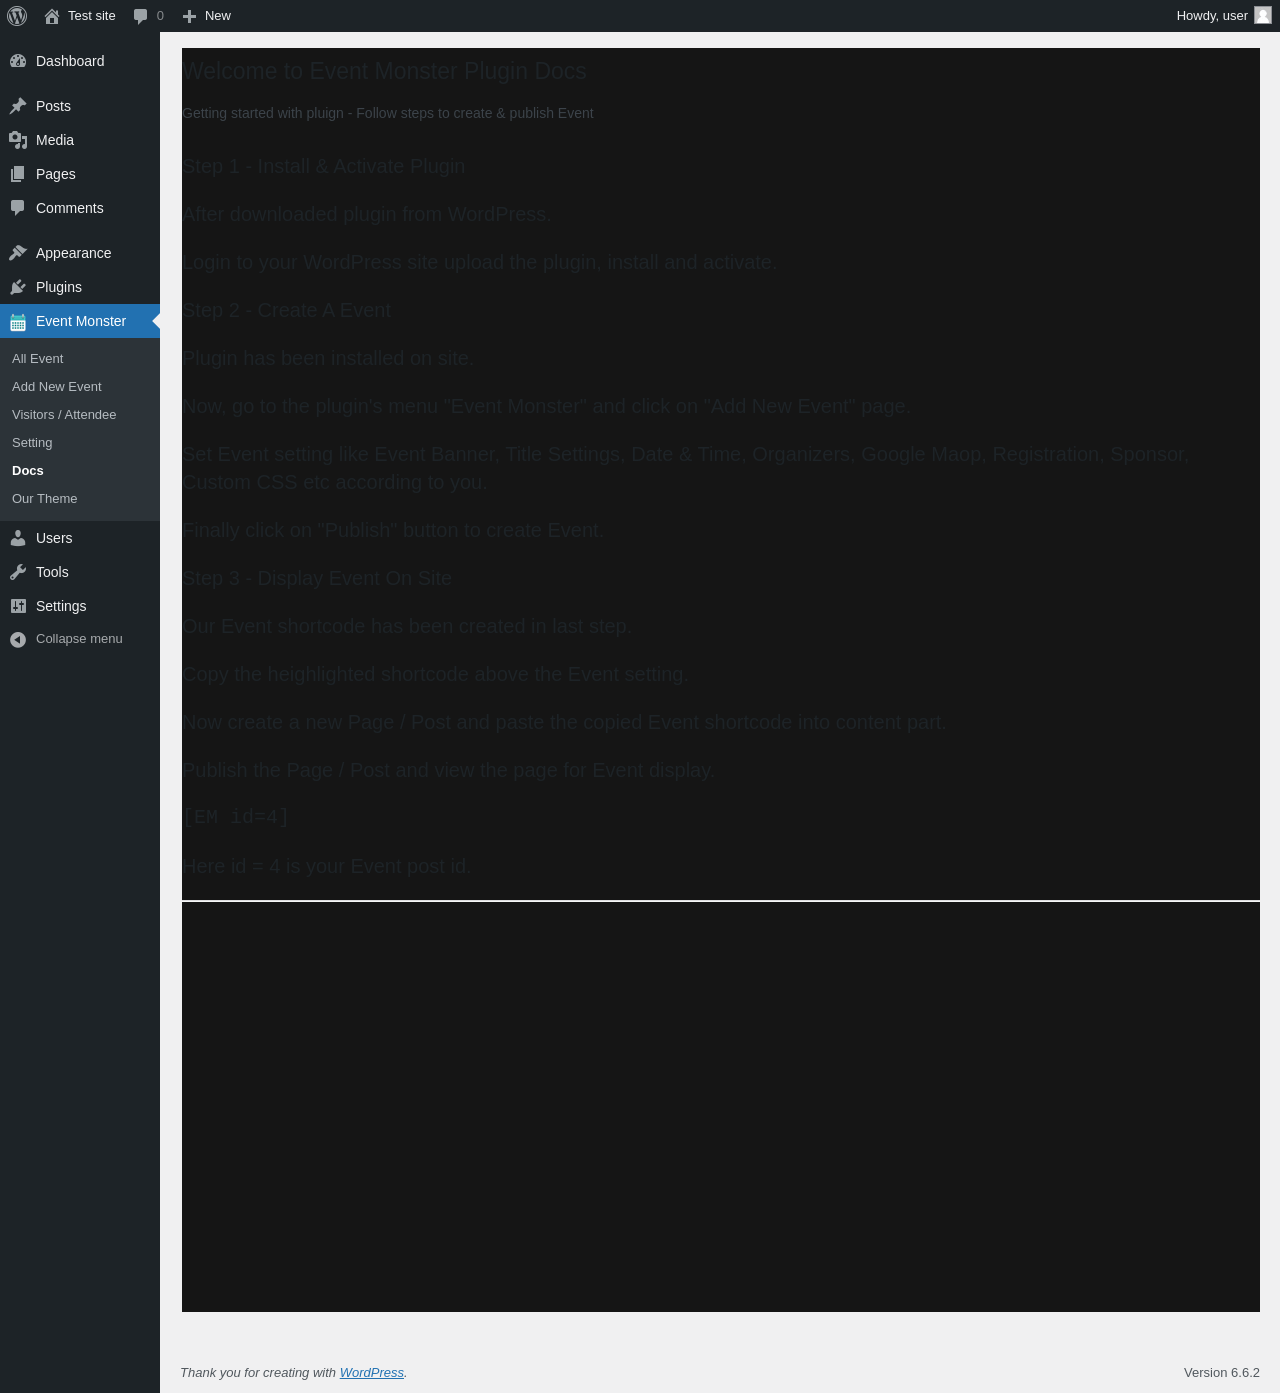Click the Step 1 - Install & Activate Plugin heading
1280x1393 pixels.
coord(323,166)
